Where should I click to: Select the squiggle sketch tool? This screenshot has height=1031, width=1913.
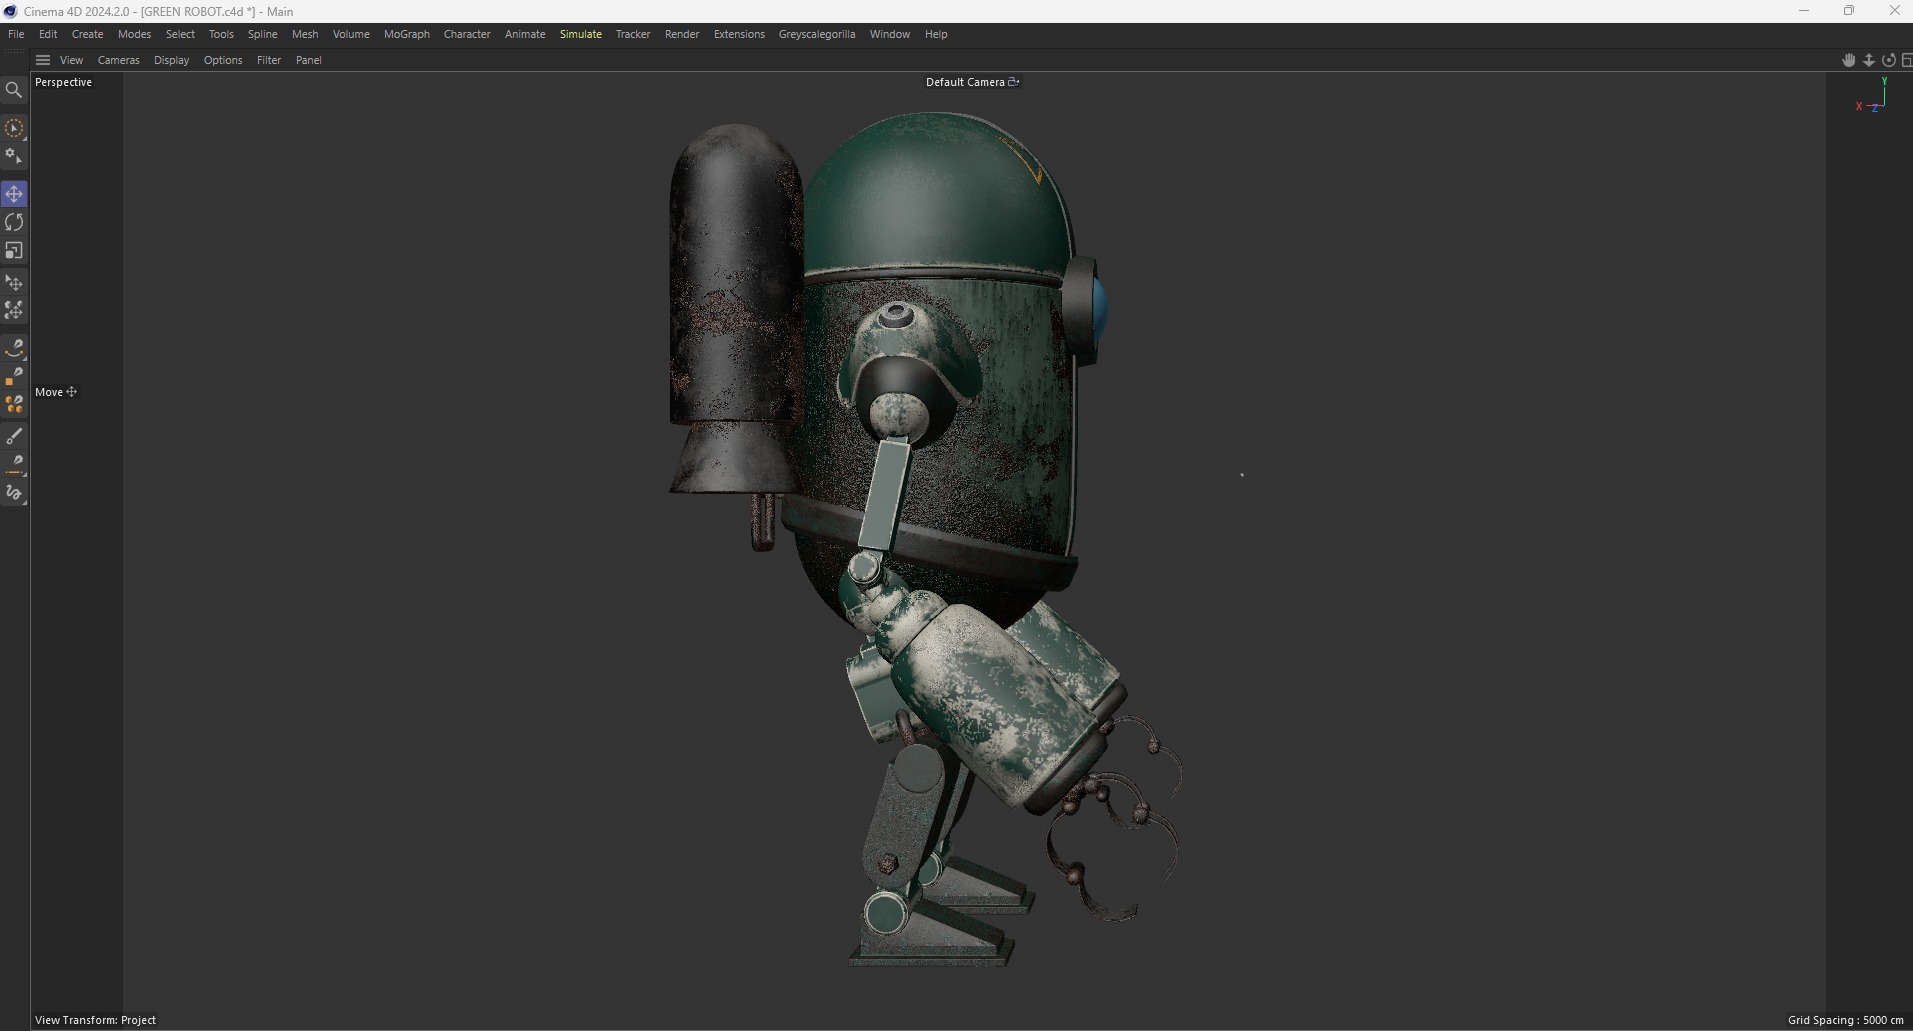pyautogui.click(x=14, y=493)
